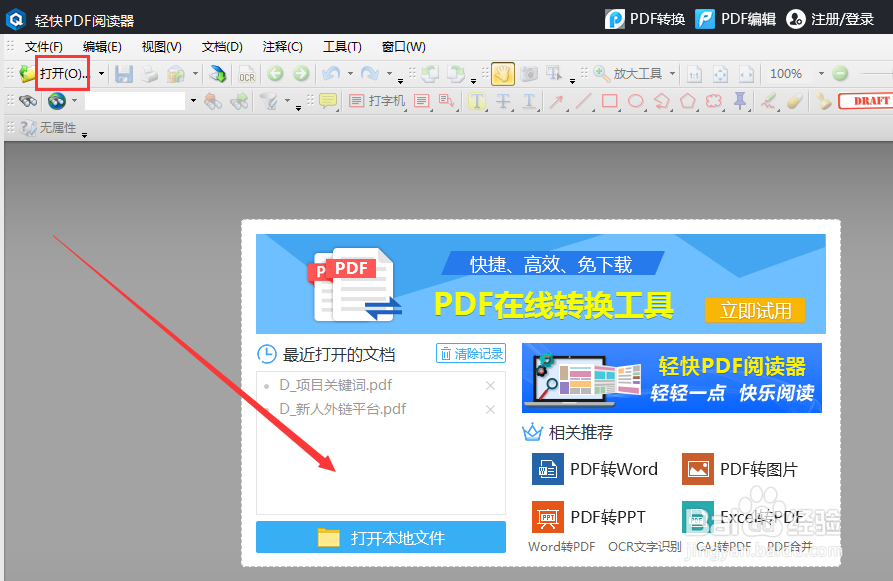Image resolution: width=893 pixels, height=581 pixels.
Task: Click the Redo icon
Action: point(370,73)
